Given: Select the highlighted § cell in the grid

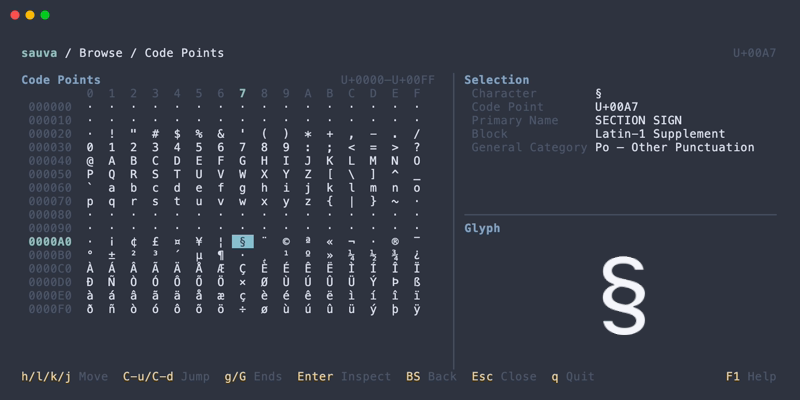Looking at the screenshot, I should point(242,241).
